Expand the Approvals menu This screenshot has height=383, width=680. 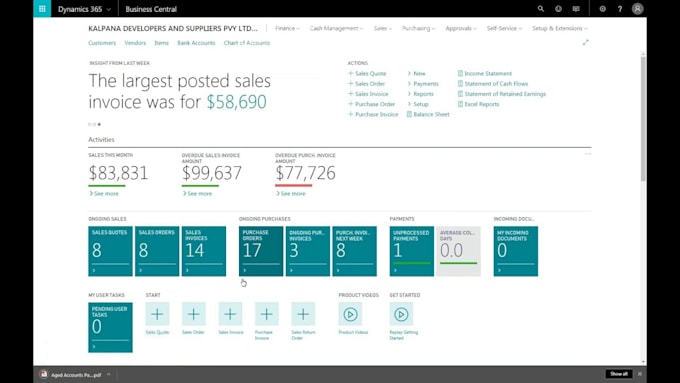(461, 28)
